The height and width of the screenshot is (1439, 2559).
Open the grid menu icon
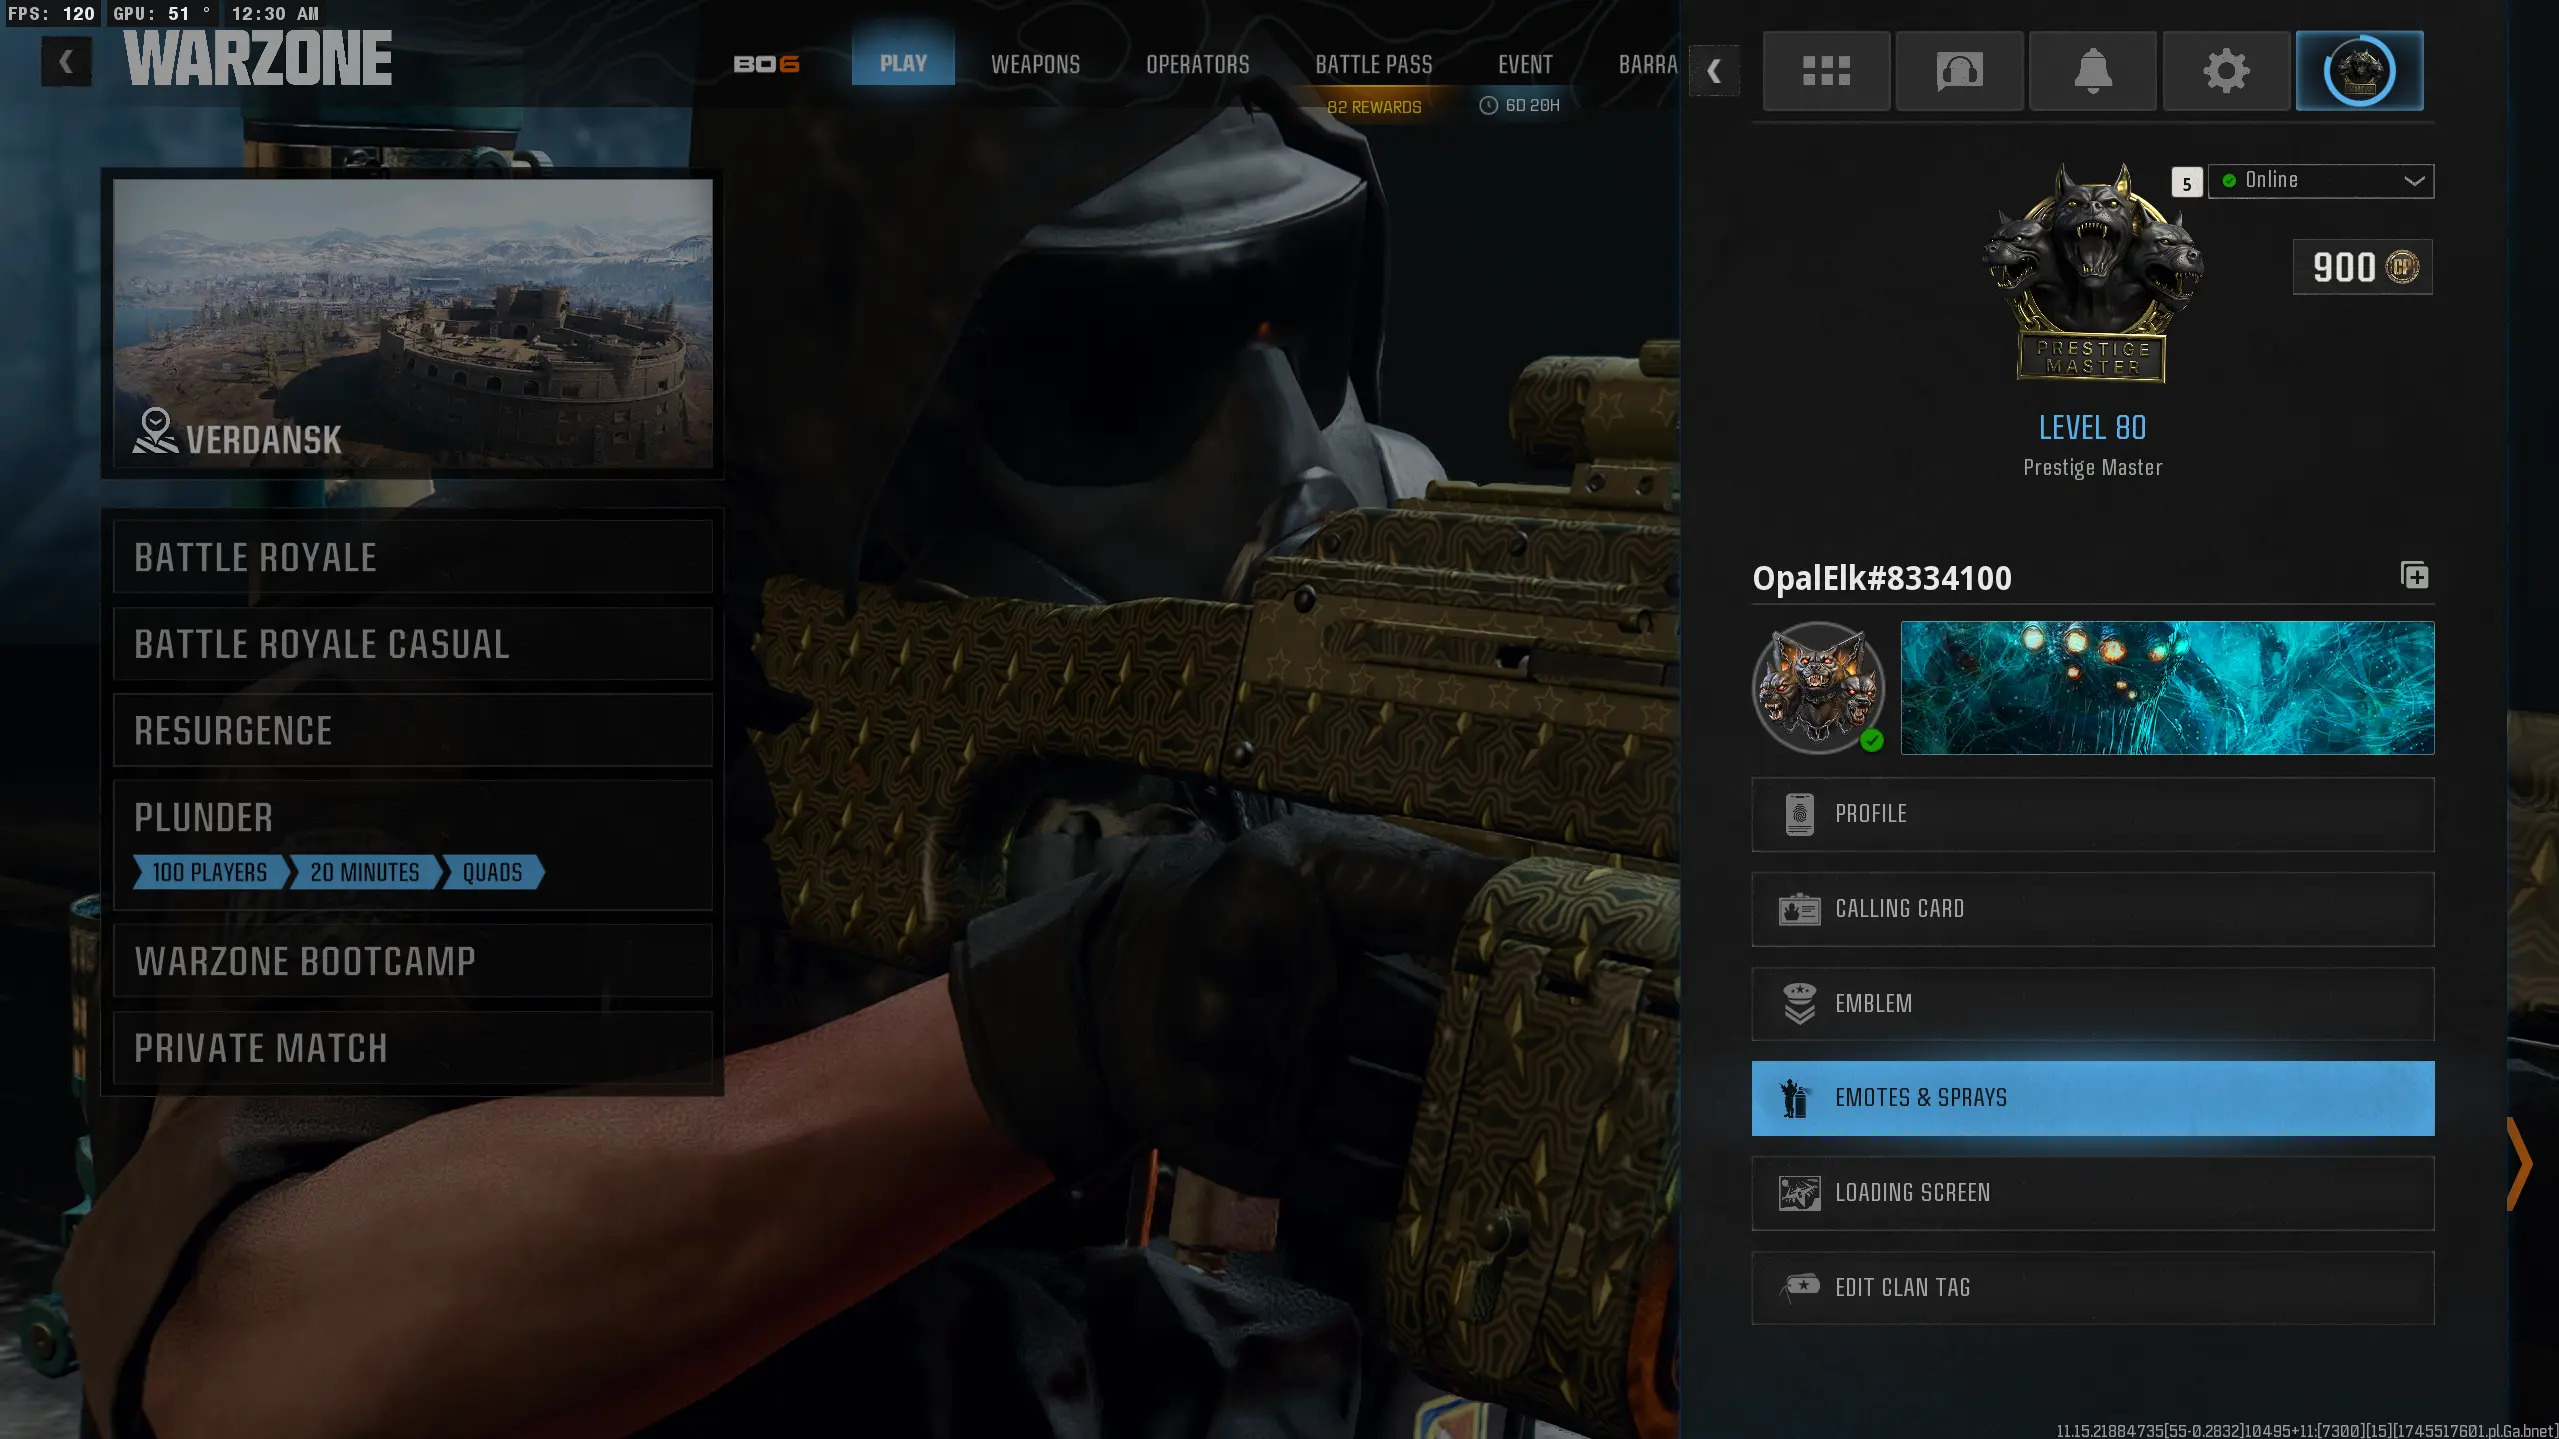pyautogui.click(x=1826, y=71)
